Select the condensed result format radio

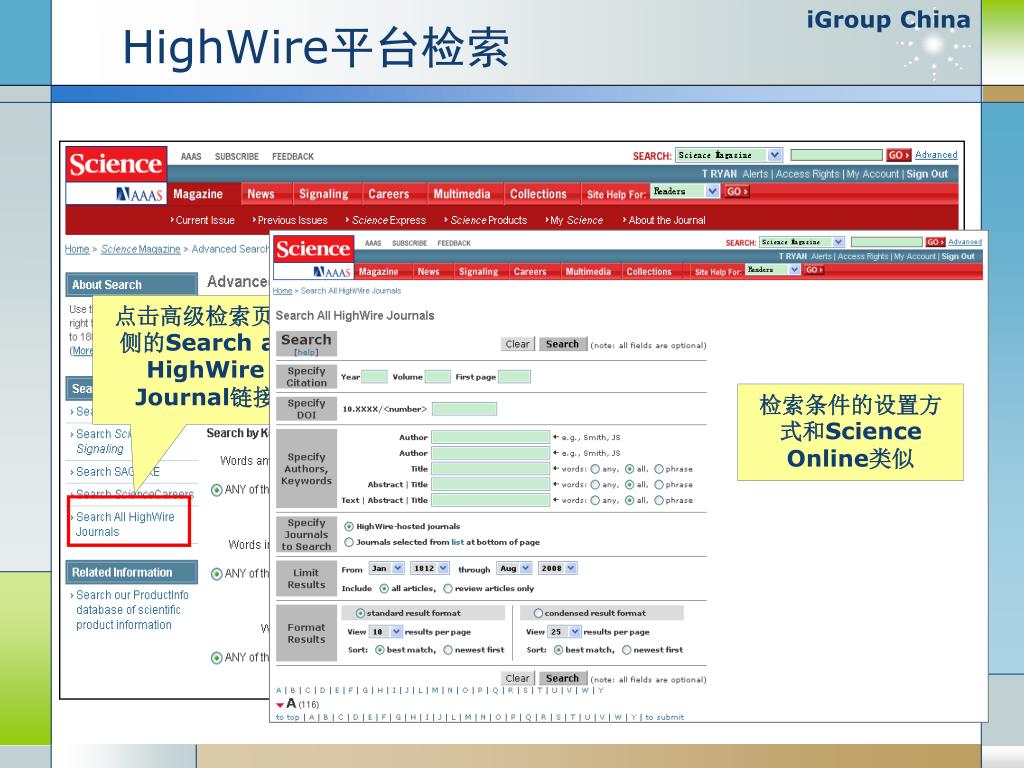[538, 613]
